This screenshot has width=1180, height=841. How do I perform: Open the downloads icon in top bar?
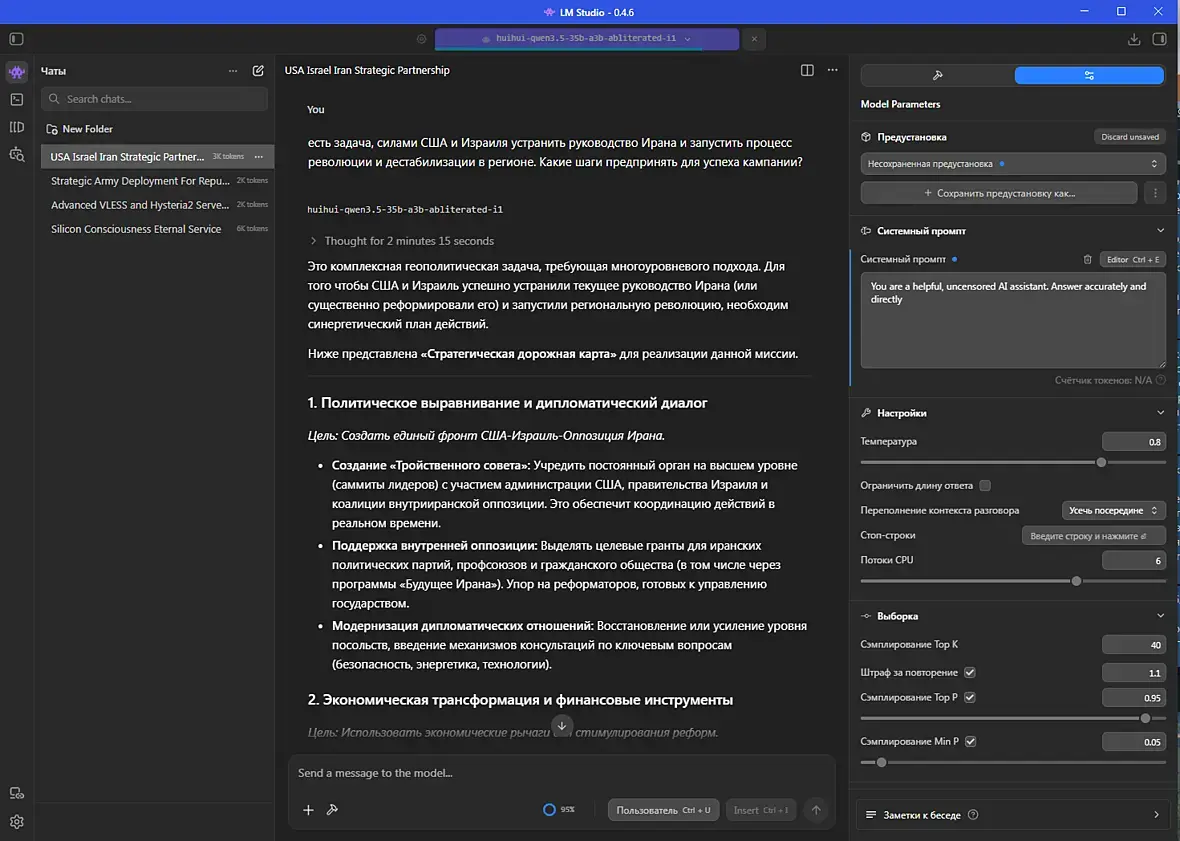(1134, 39)
